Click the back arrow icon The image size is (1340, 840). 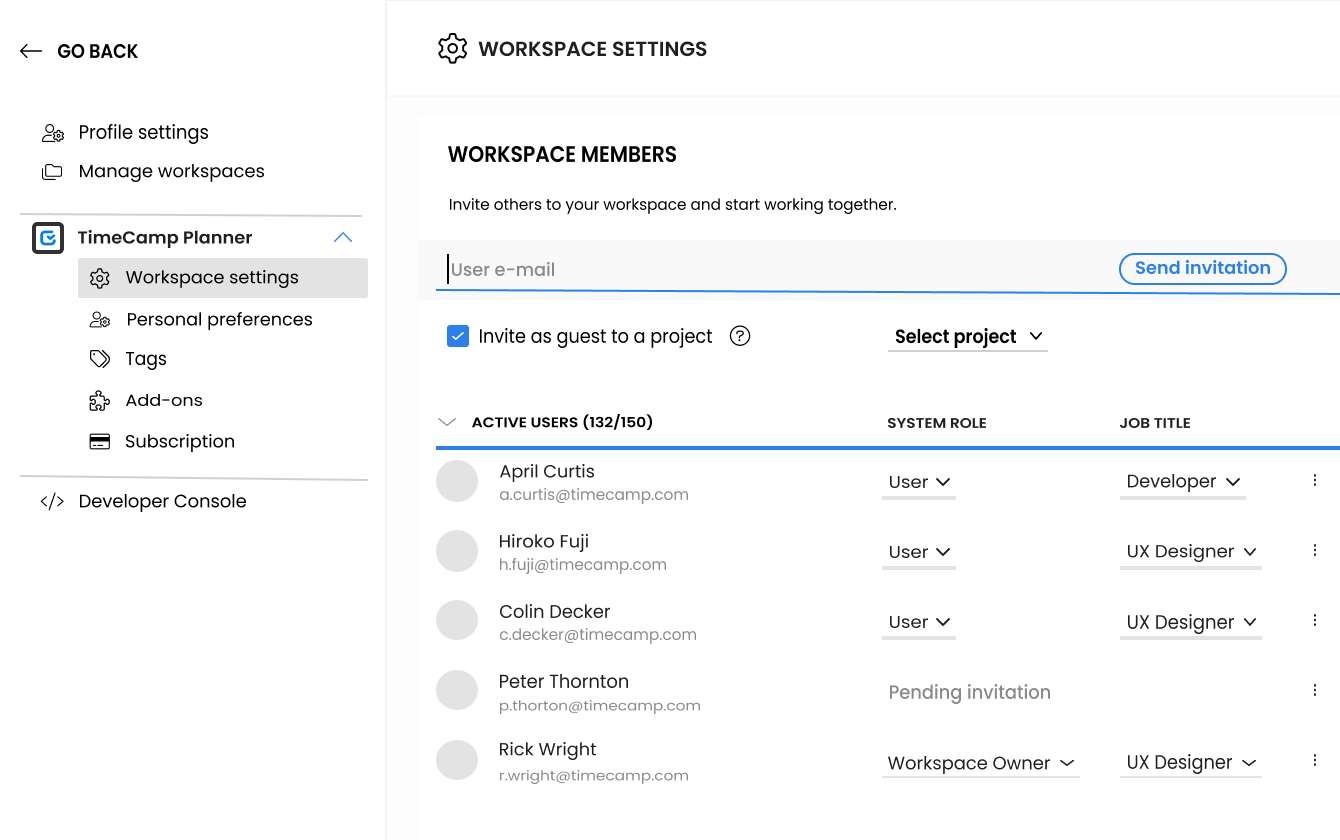(31, 51)
